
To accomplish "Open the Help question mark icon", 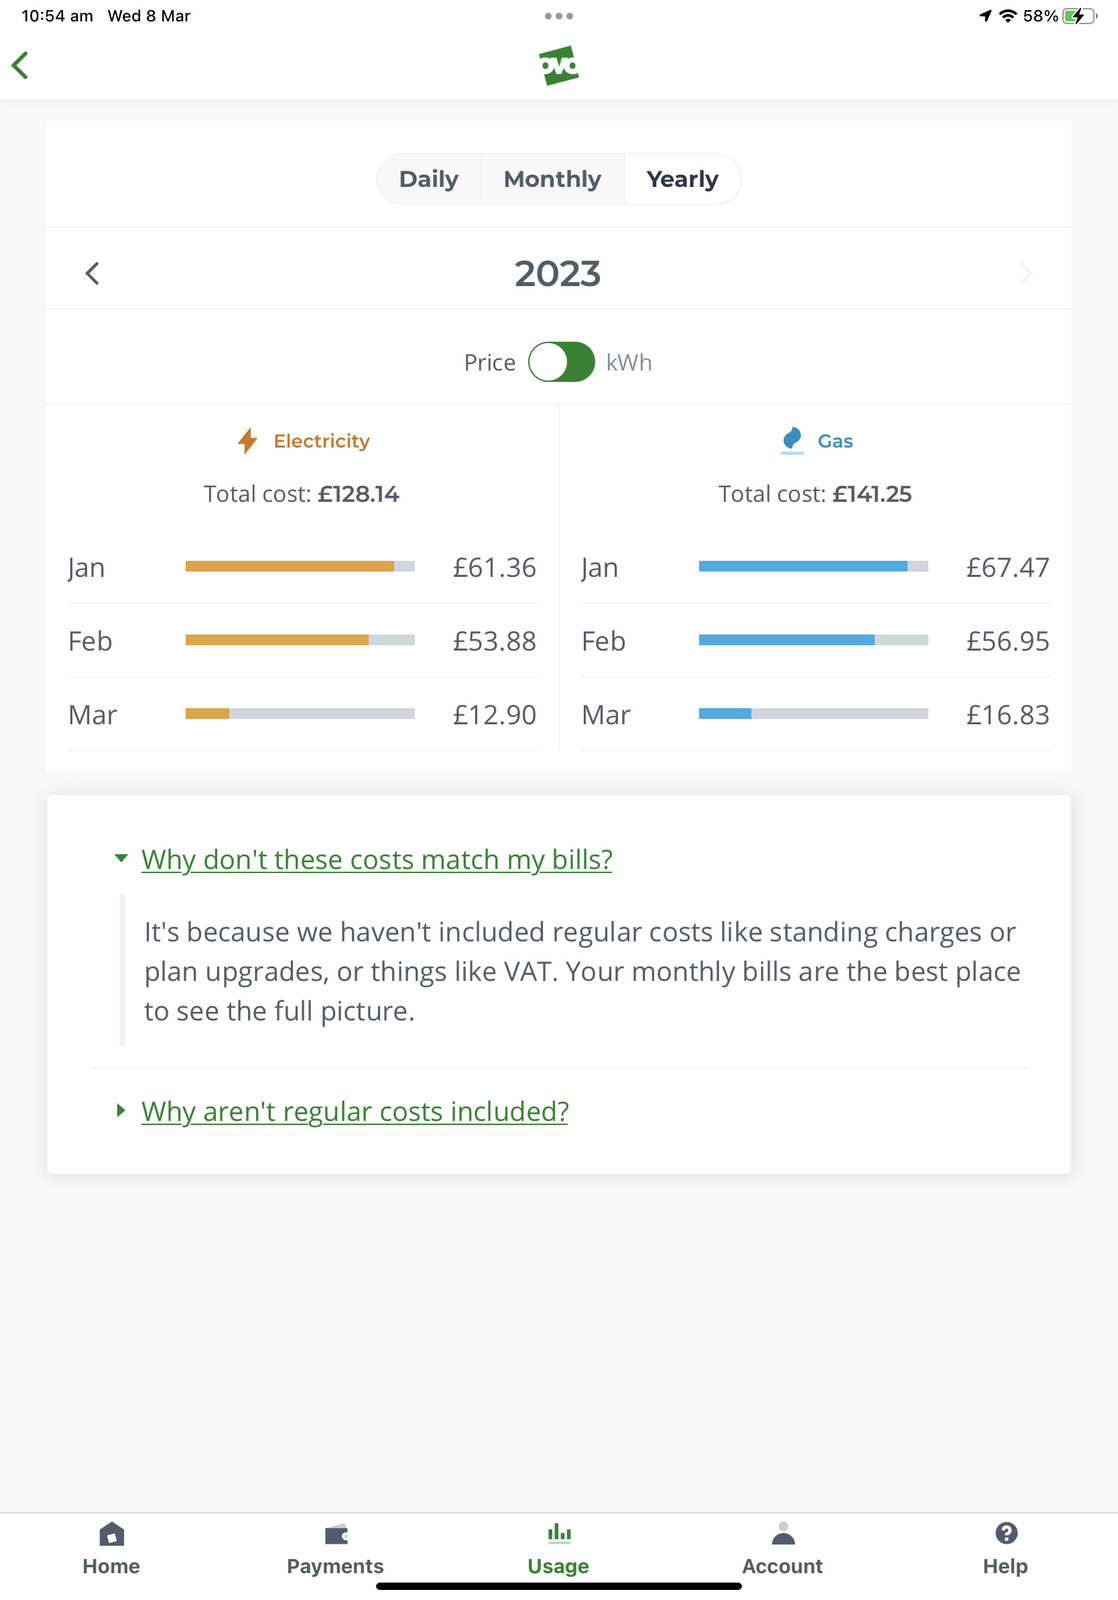I will (1006, 1533).
